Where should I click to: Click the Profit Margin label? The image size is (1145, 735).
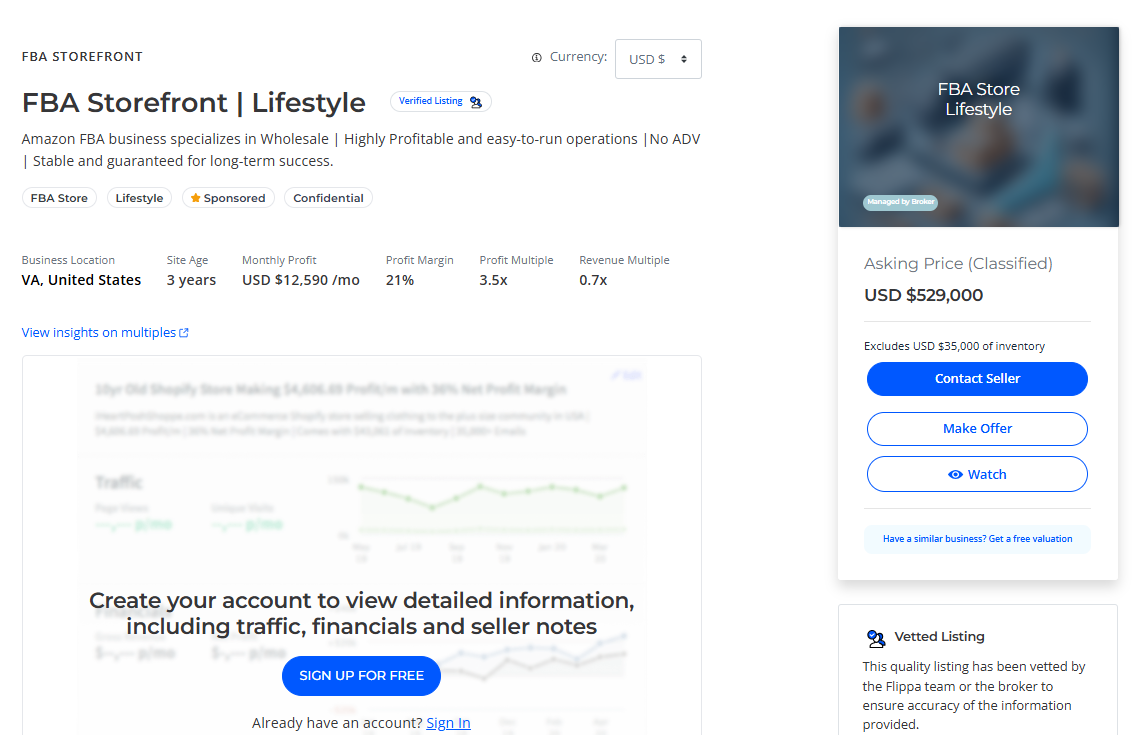pyautogui.click(x=420, y=260)
